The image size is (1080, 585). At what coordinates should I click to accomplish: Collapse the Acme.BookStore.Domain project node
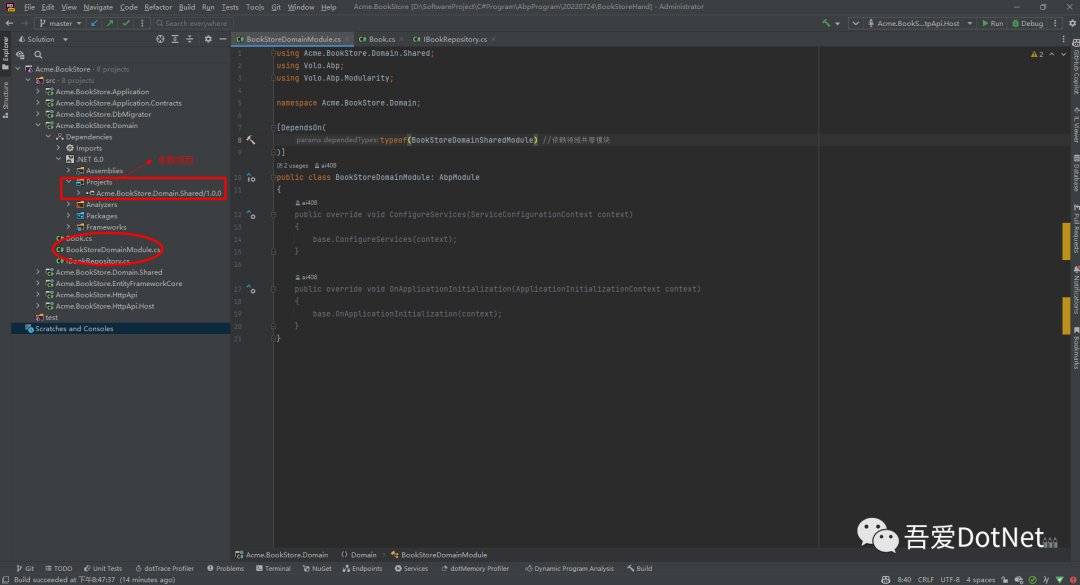[x=38, y=125]
